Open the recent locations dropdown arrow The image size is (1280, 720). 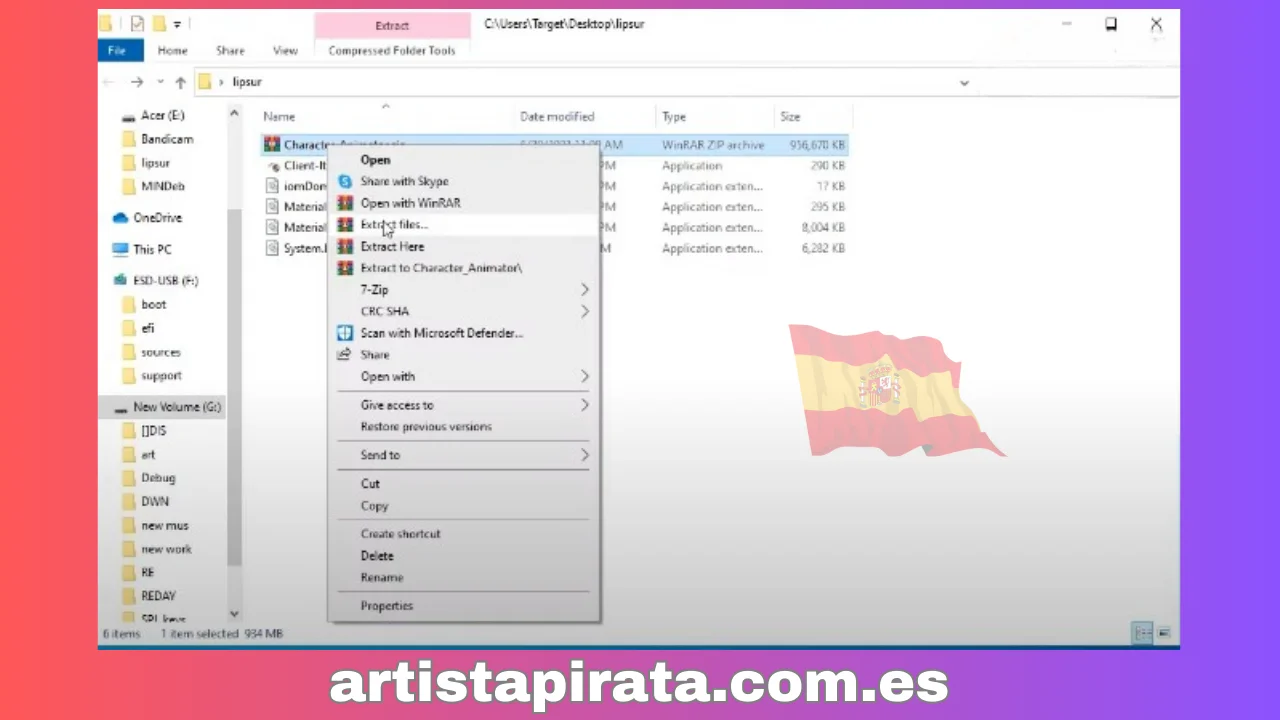click(x=160, y=82)
